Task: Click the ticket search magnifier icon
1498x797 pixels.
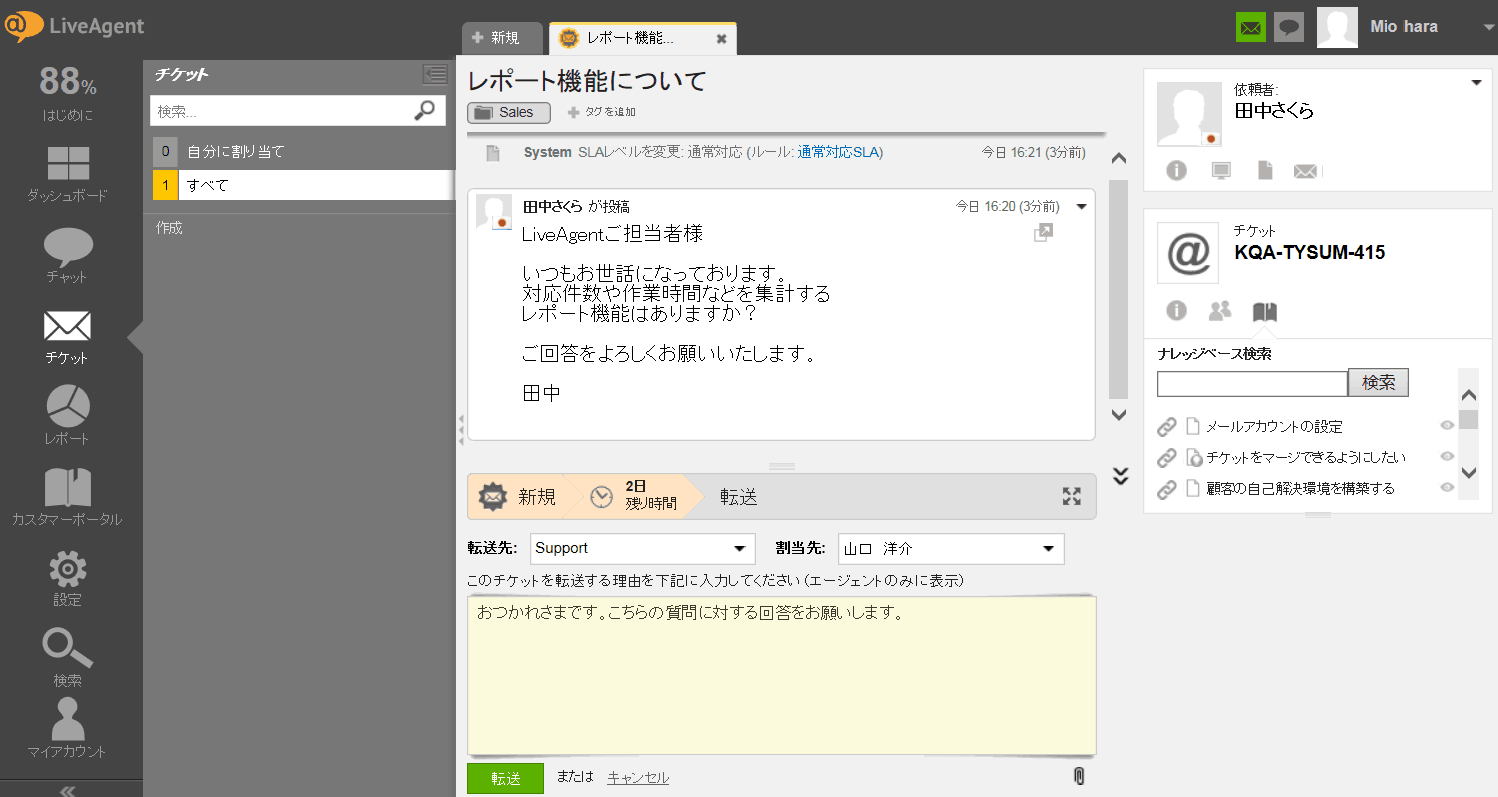Action: pyautogui.click(x=425, y=110)
